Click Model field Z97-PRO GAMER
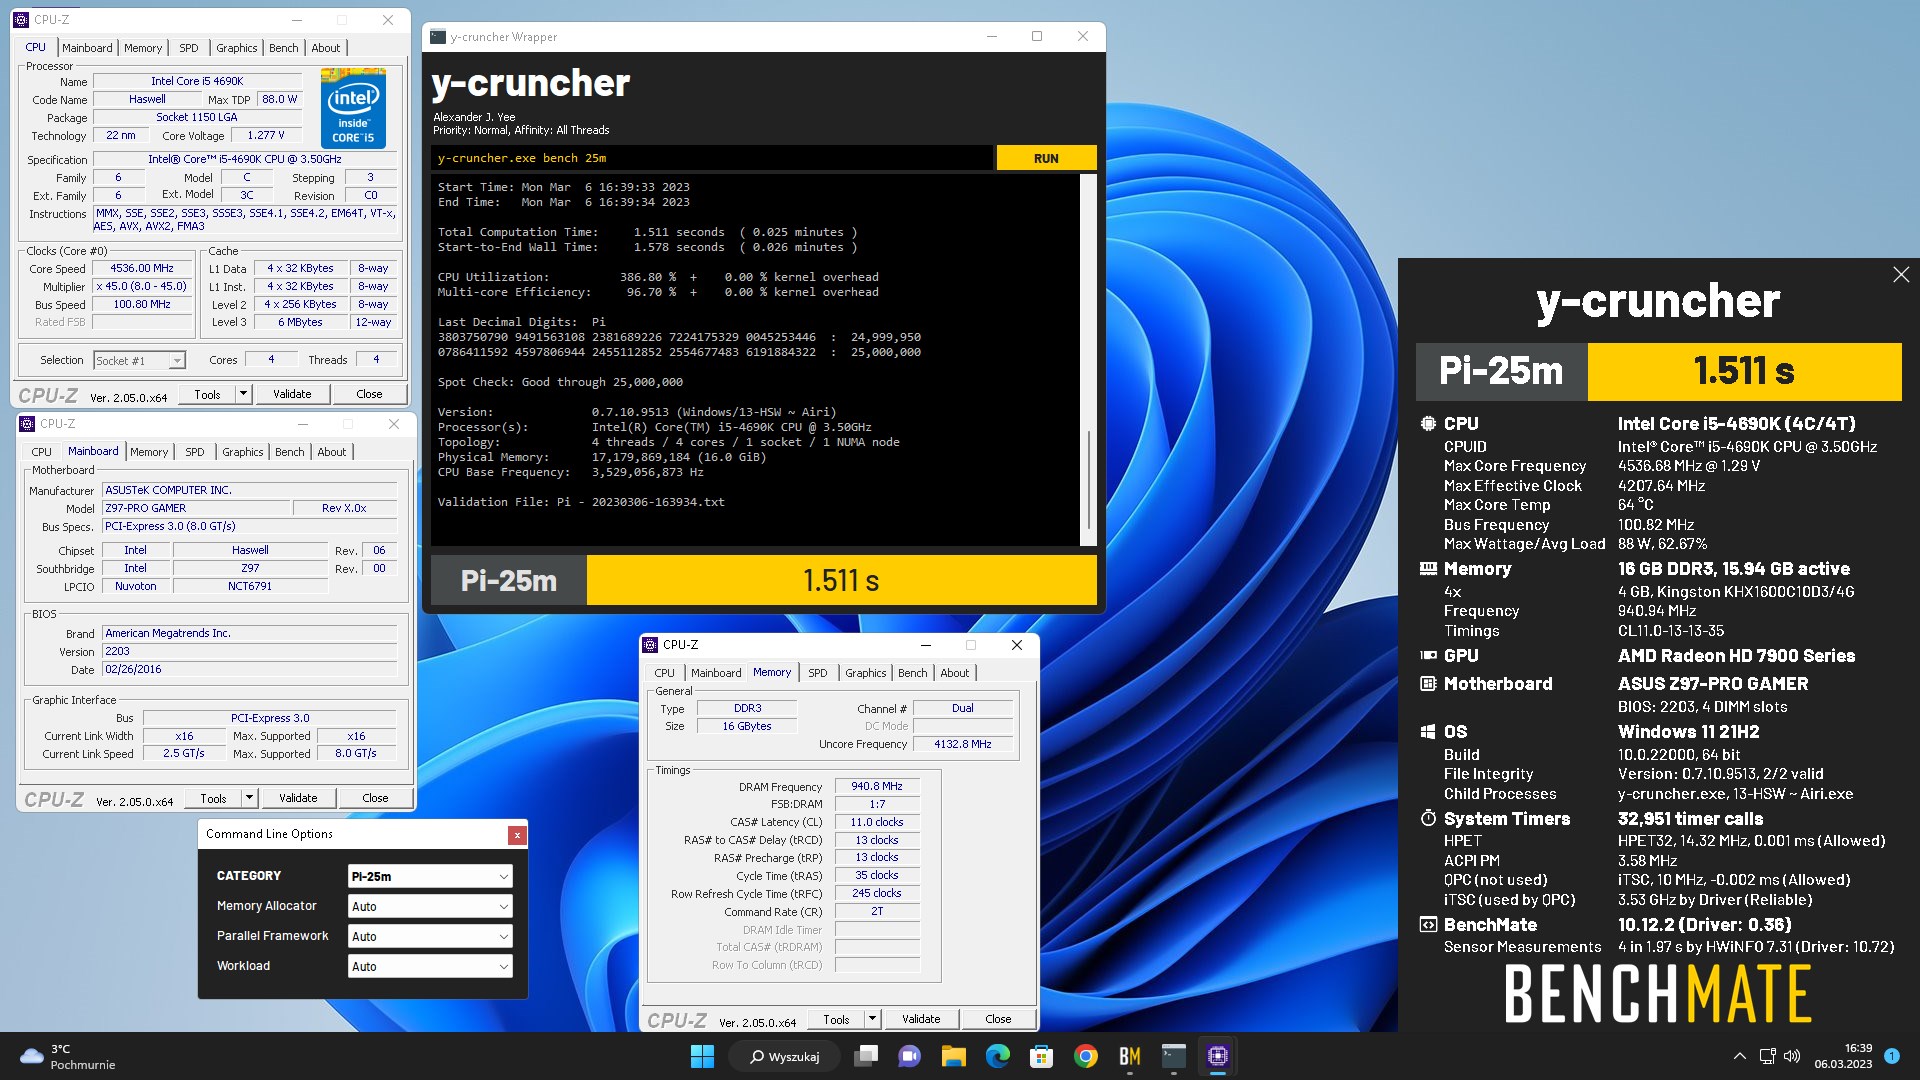1920x1080 pixels. coord(195,509)
